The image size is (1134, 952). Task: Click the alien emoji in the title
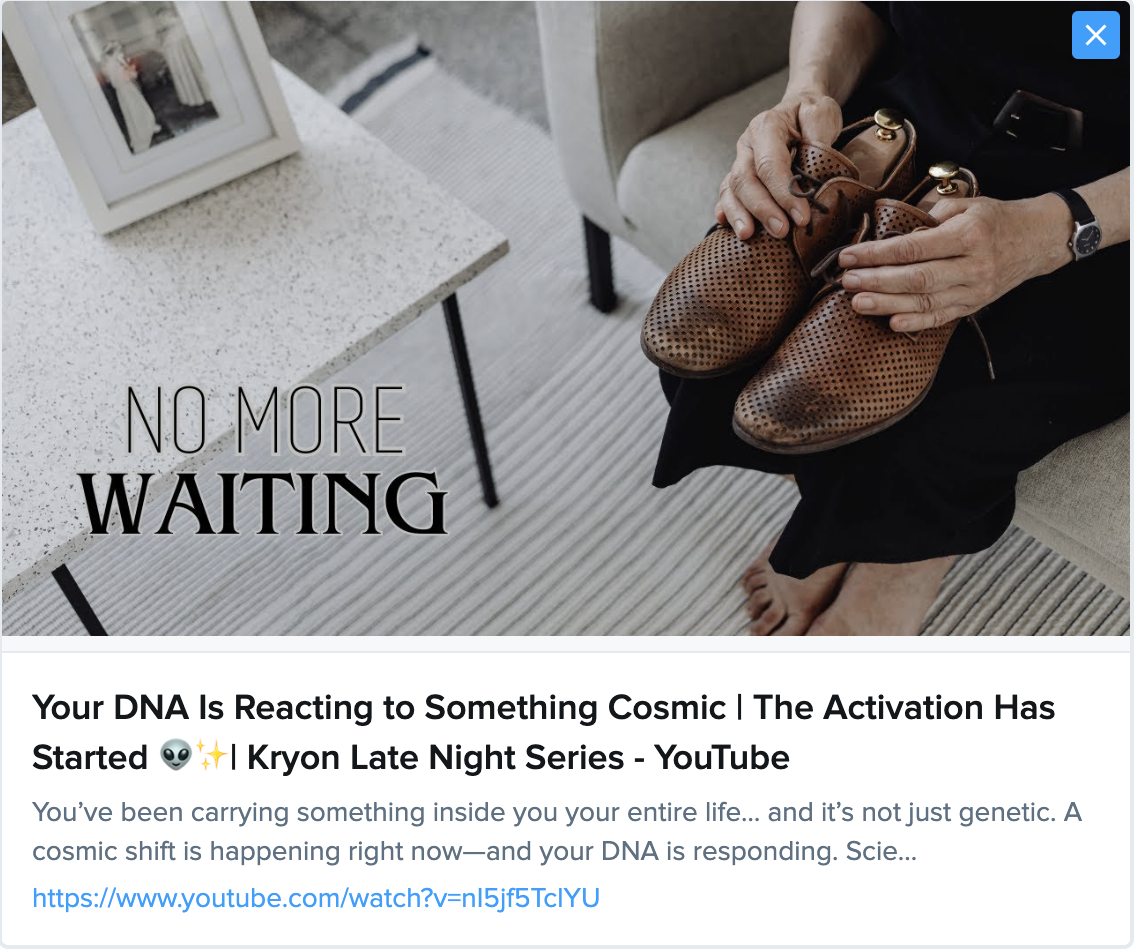(x=176, y=758)
